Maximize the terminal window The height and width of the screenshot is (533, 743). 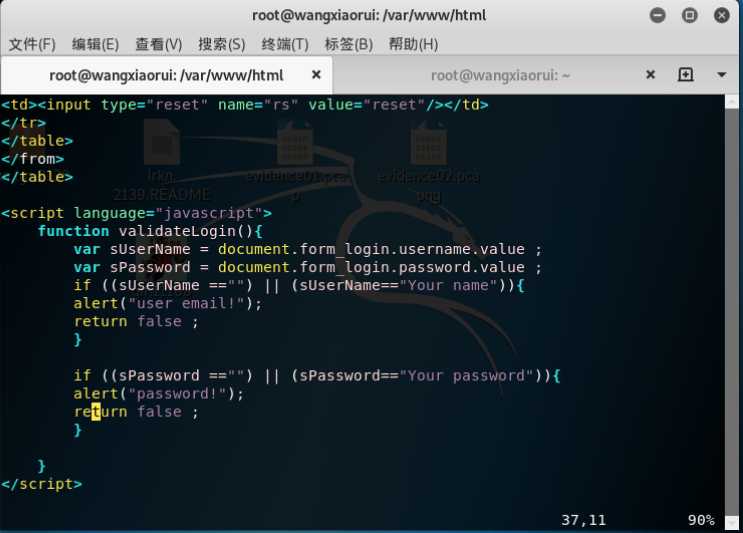pos(689,16)
